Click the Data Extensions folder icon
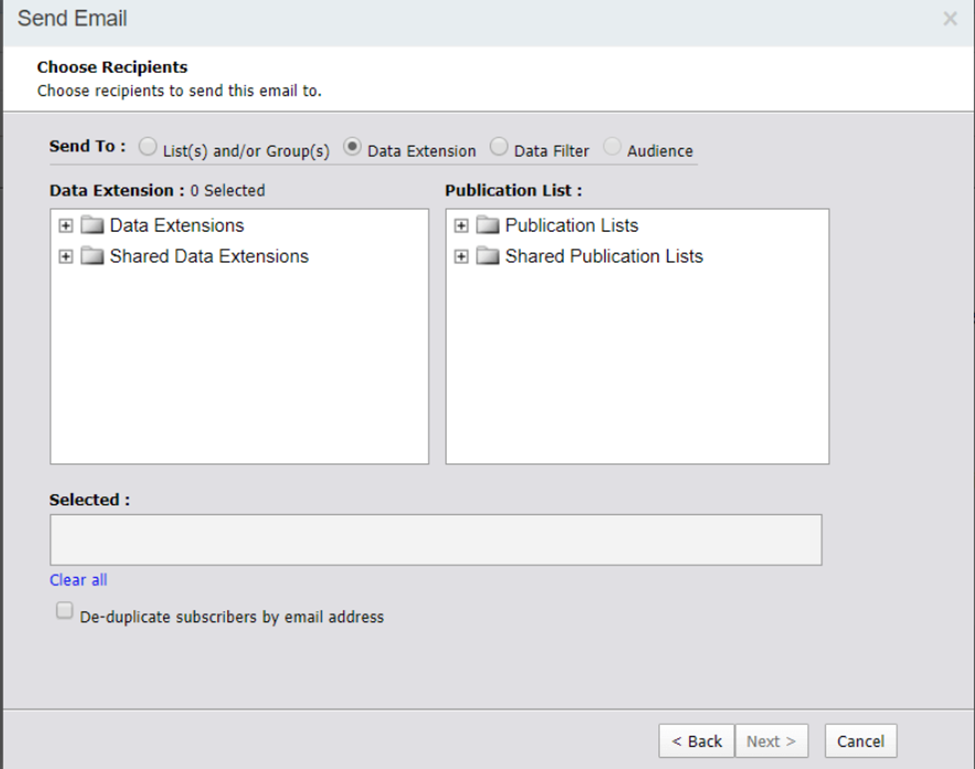This screenshot has height=769, width=975. click(93, 226)
